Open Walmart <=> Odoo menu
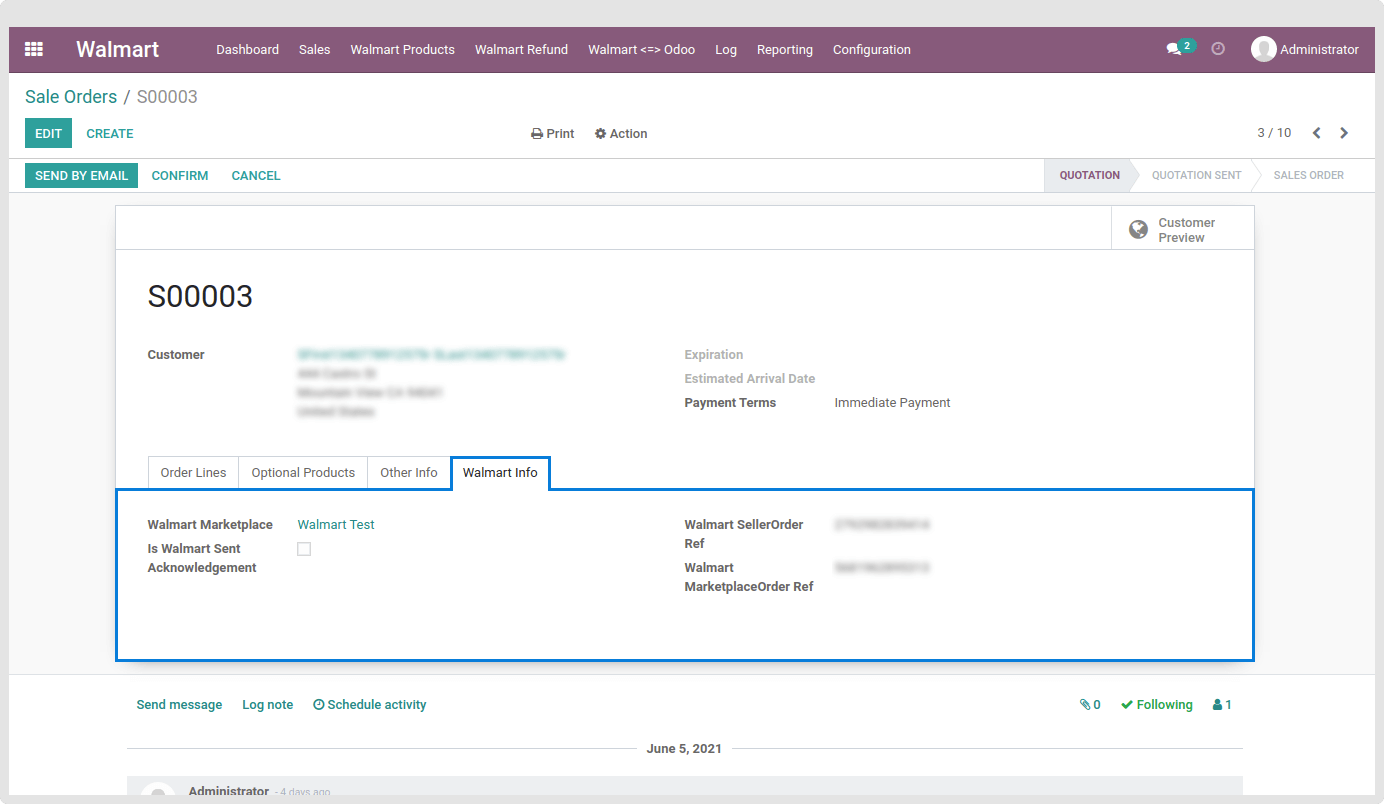The width and height of the screenshot is (1384, 804). point(641,50)
